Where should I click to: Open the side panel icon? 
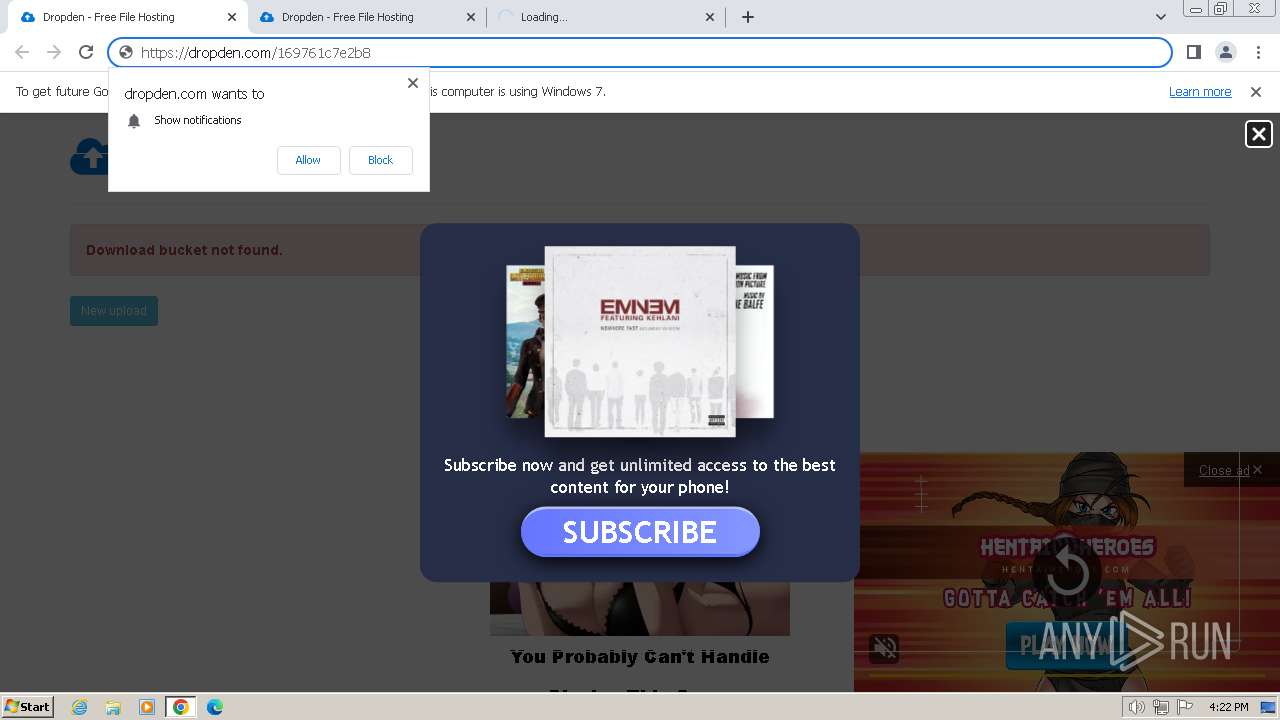[x=1193, y=52]
